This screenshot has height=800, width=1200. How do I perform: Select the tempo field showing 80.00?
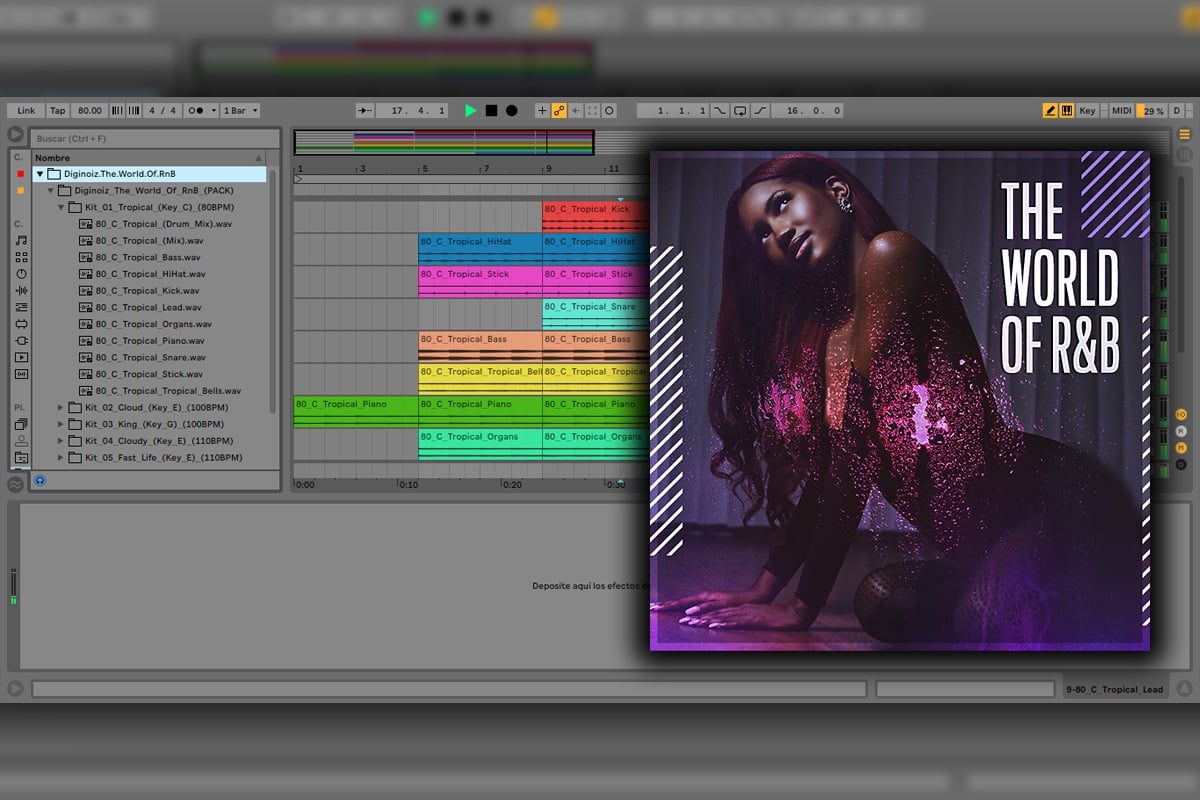click(x=90, y=111)
